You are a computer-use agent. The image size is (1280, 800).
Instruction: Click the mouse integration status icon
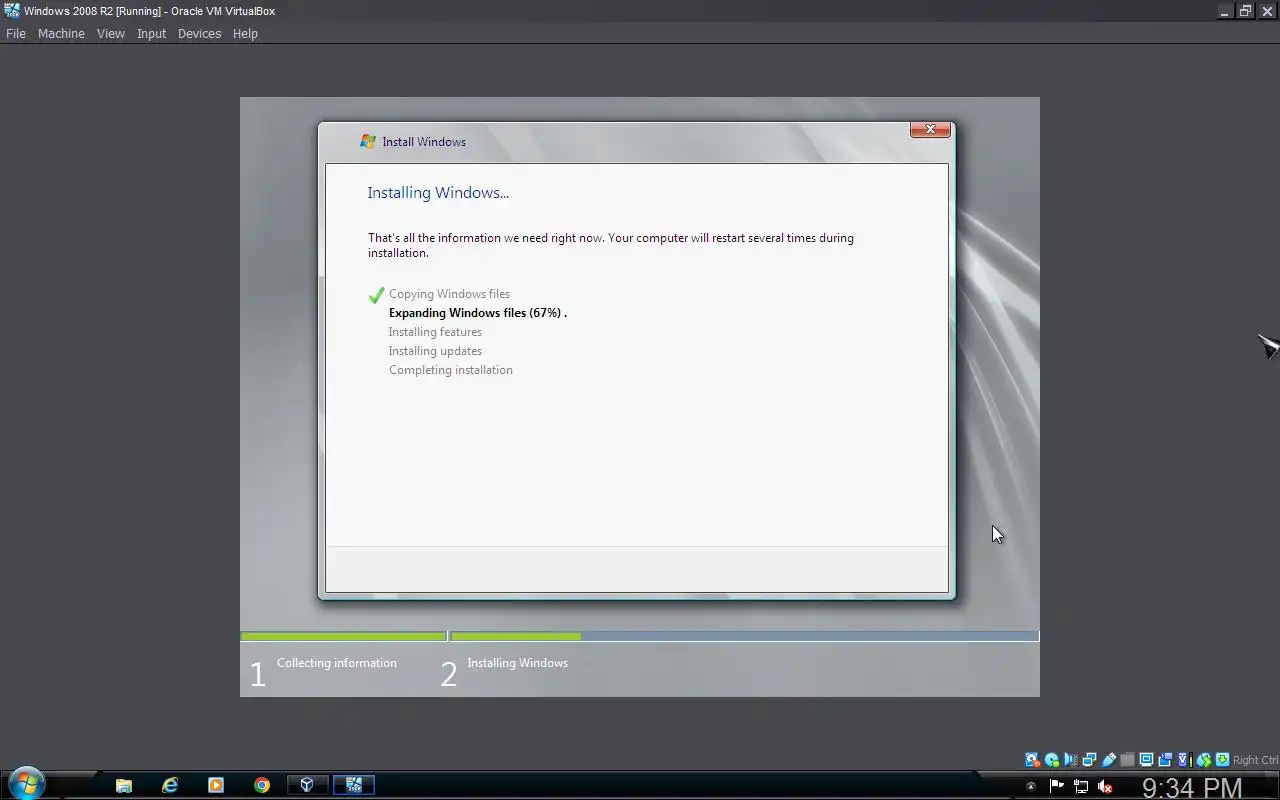pos(1204,760)
